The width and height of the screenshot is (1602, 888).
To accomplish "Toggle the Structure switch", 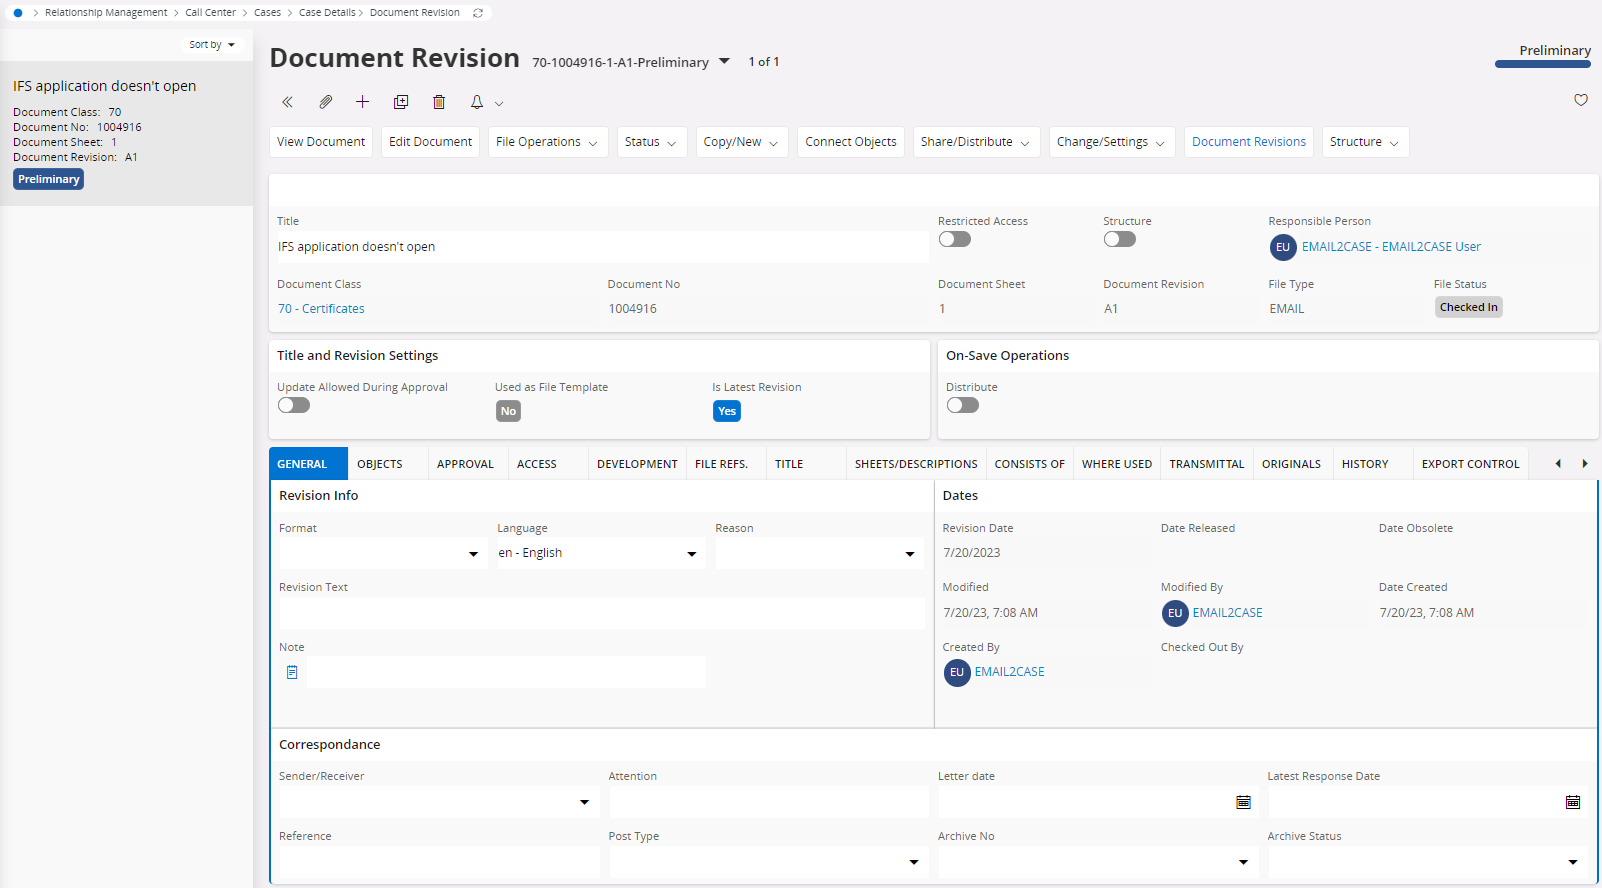I will (x=1120, y=239).
